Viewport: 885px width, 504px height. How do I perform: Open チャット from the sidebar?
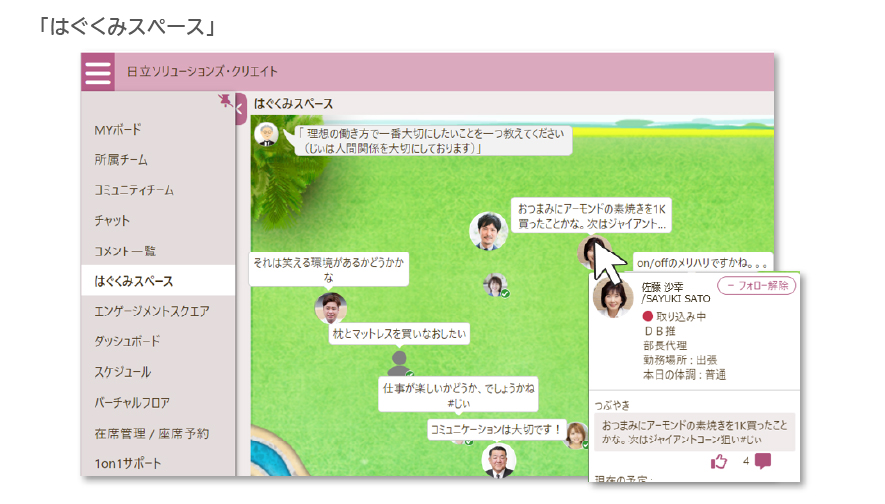tap(112, 220)
